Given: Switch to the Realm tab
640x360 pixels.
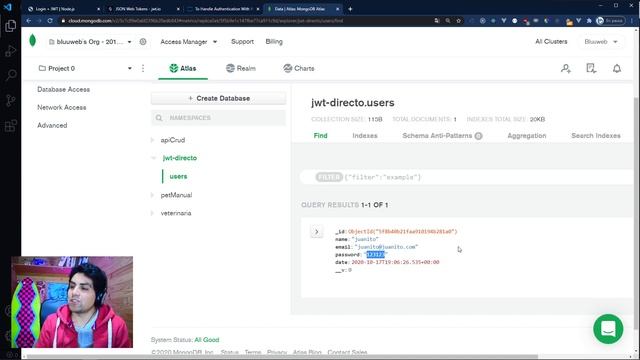Looking at the screenshot, I should (241, 68).
